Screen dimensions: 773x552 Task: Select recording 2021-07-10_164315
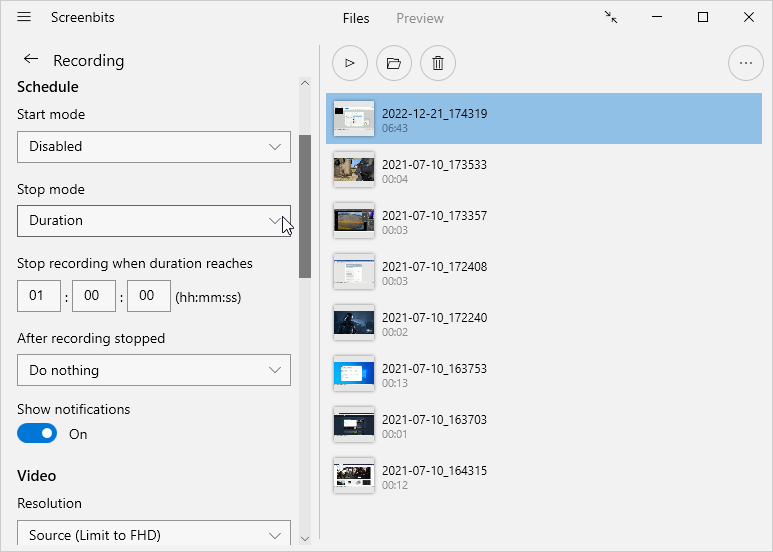coord(544,476)
